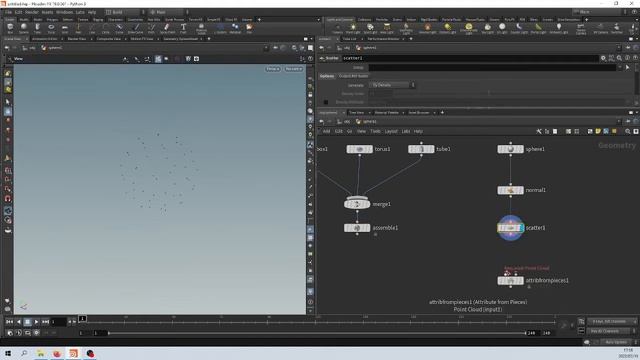The width and height of the screenshot is (640, 360).
Task: Select the Sky Light shelf tool
Action: pyautogui.click(x=487, y=29)
